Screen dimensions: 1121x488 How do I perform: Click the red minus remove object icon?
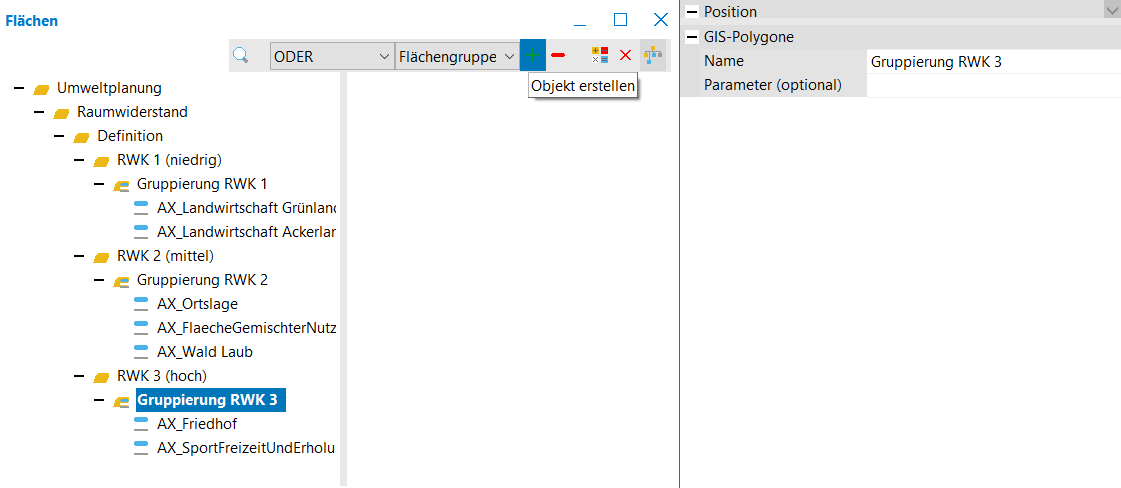[x=558, y=56]
